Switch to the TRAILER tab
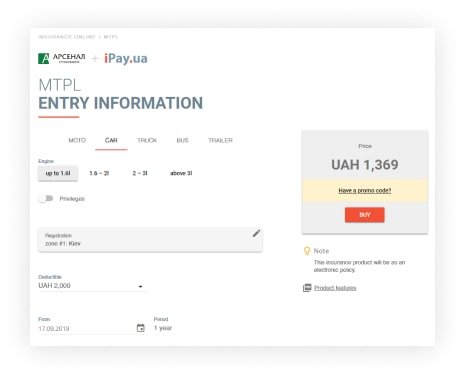465x378 pixels. (220, 140)
